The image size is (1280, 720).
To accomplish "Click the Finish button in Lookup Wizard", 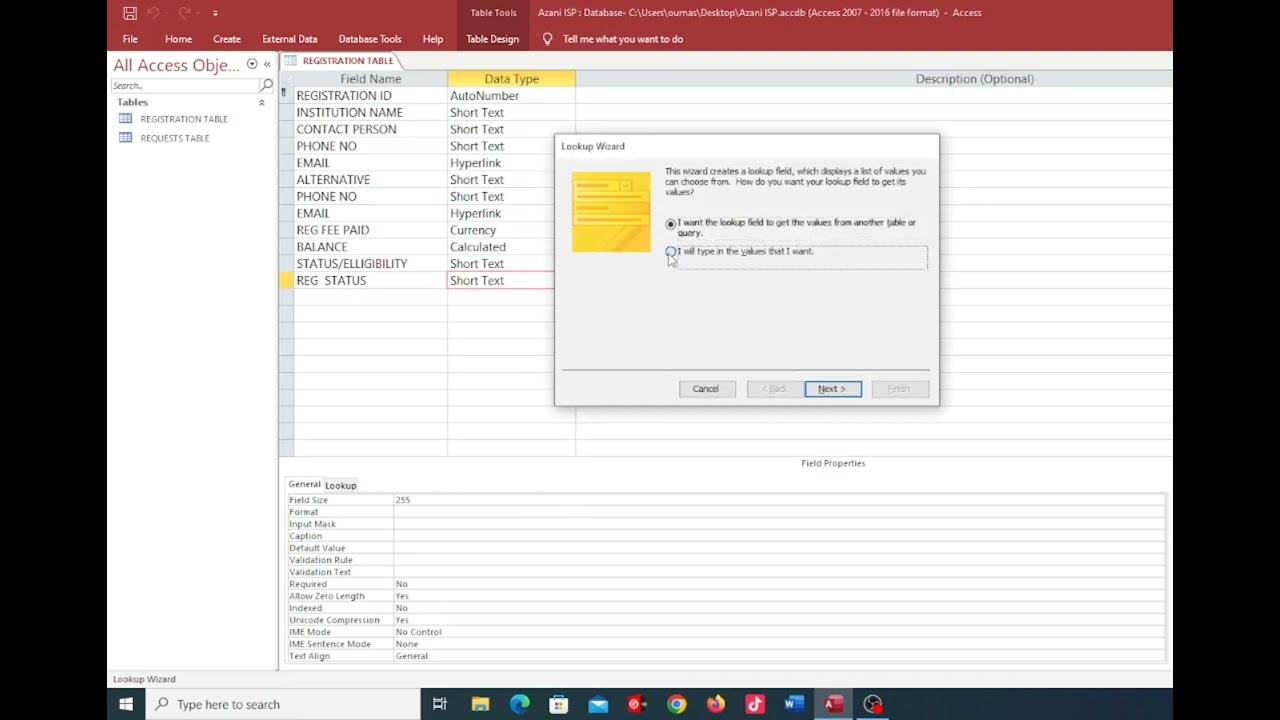I will pos(899,389).
